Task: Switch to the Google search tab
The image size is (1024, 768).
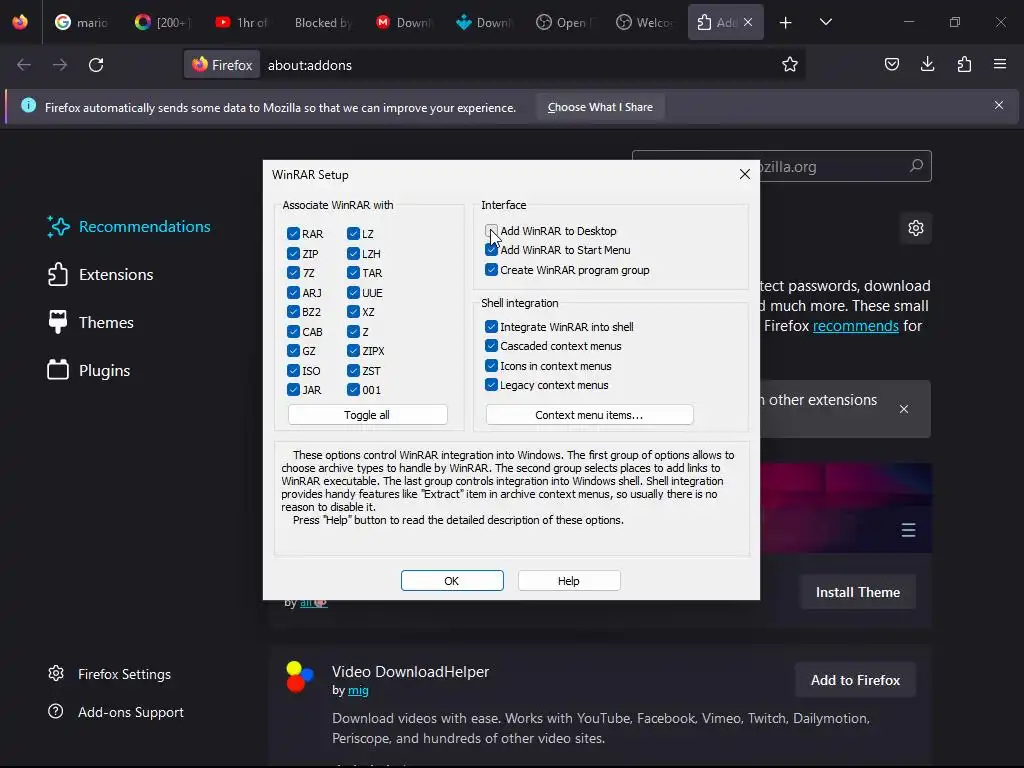Action: [83, 22]
